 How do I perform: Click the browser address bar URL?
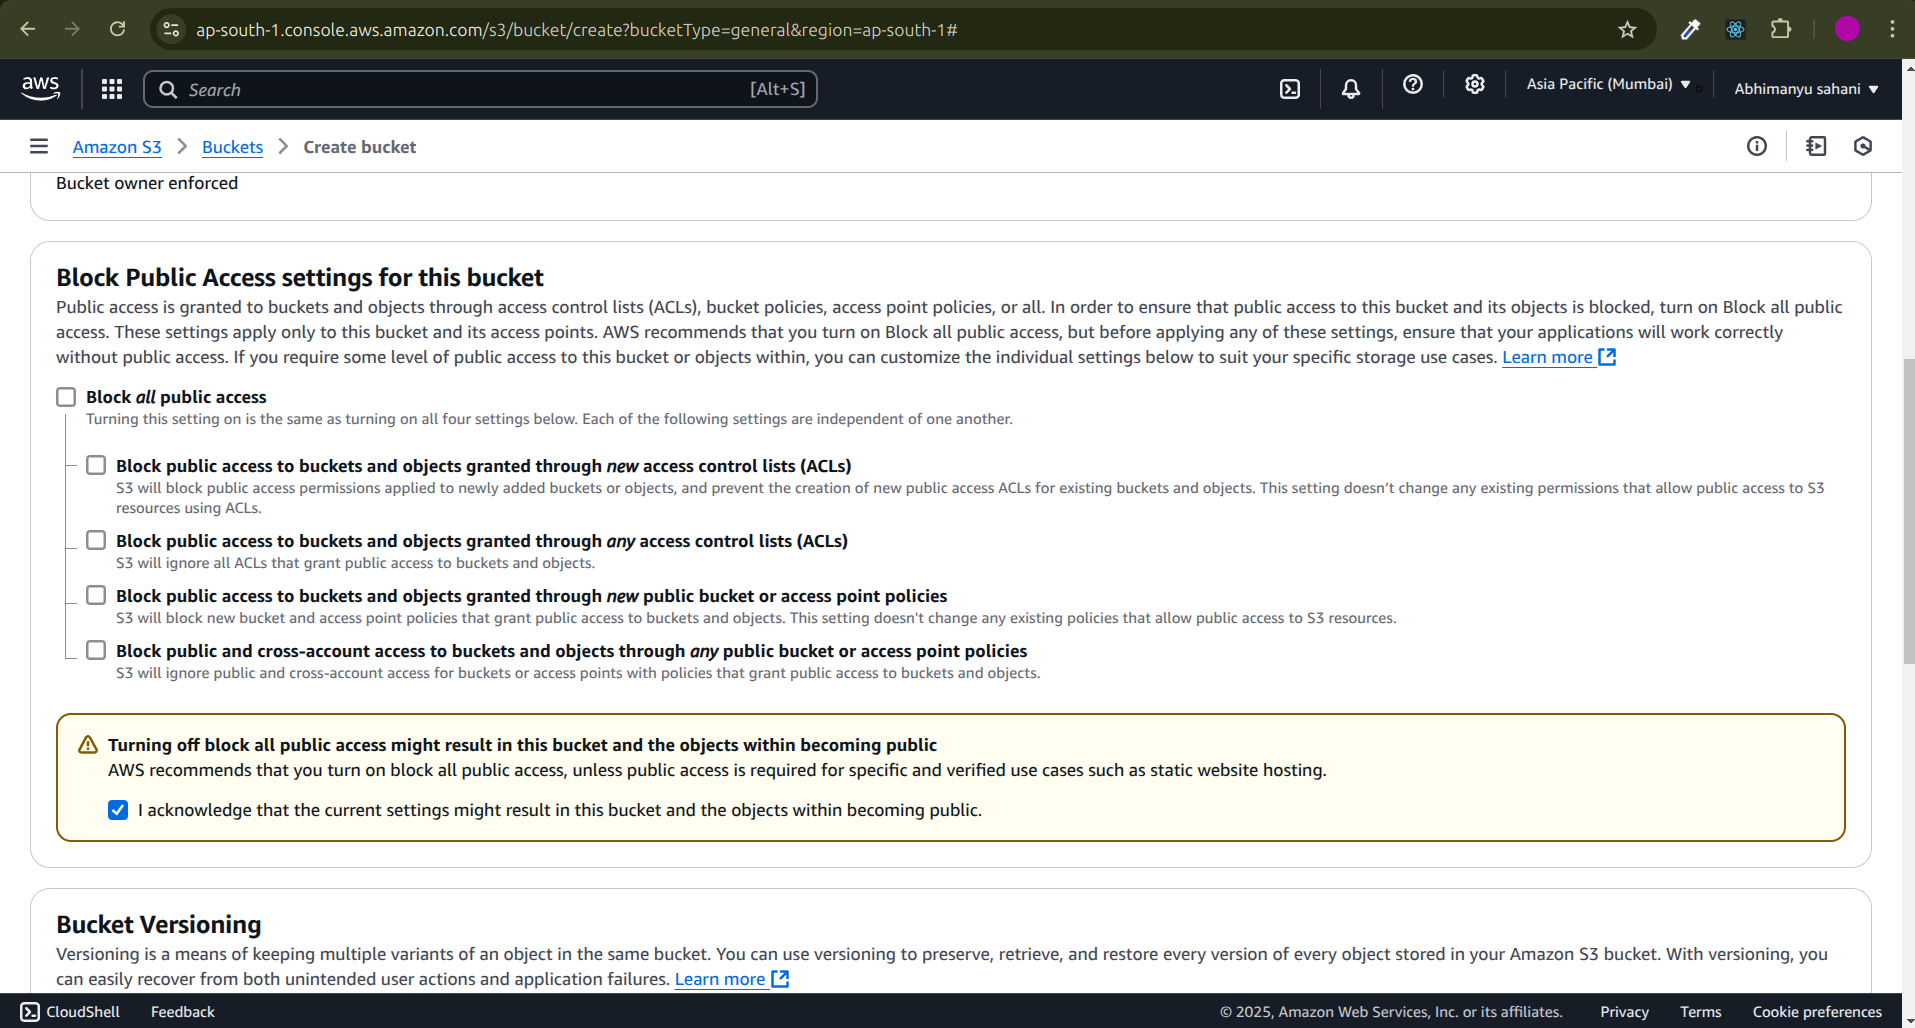(577, 30)
